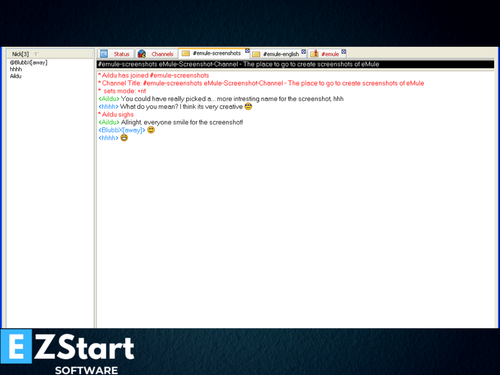Click the red 'Channel Title:' message line
The height and width of the screenshot is (375, 500).
pyautogui.click(x=261, y=83)
